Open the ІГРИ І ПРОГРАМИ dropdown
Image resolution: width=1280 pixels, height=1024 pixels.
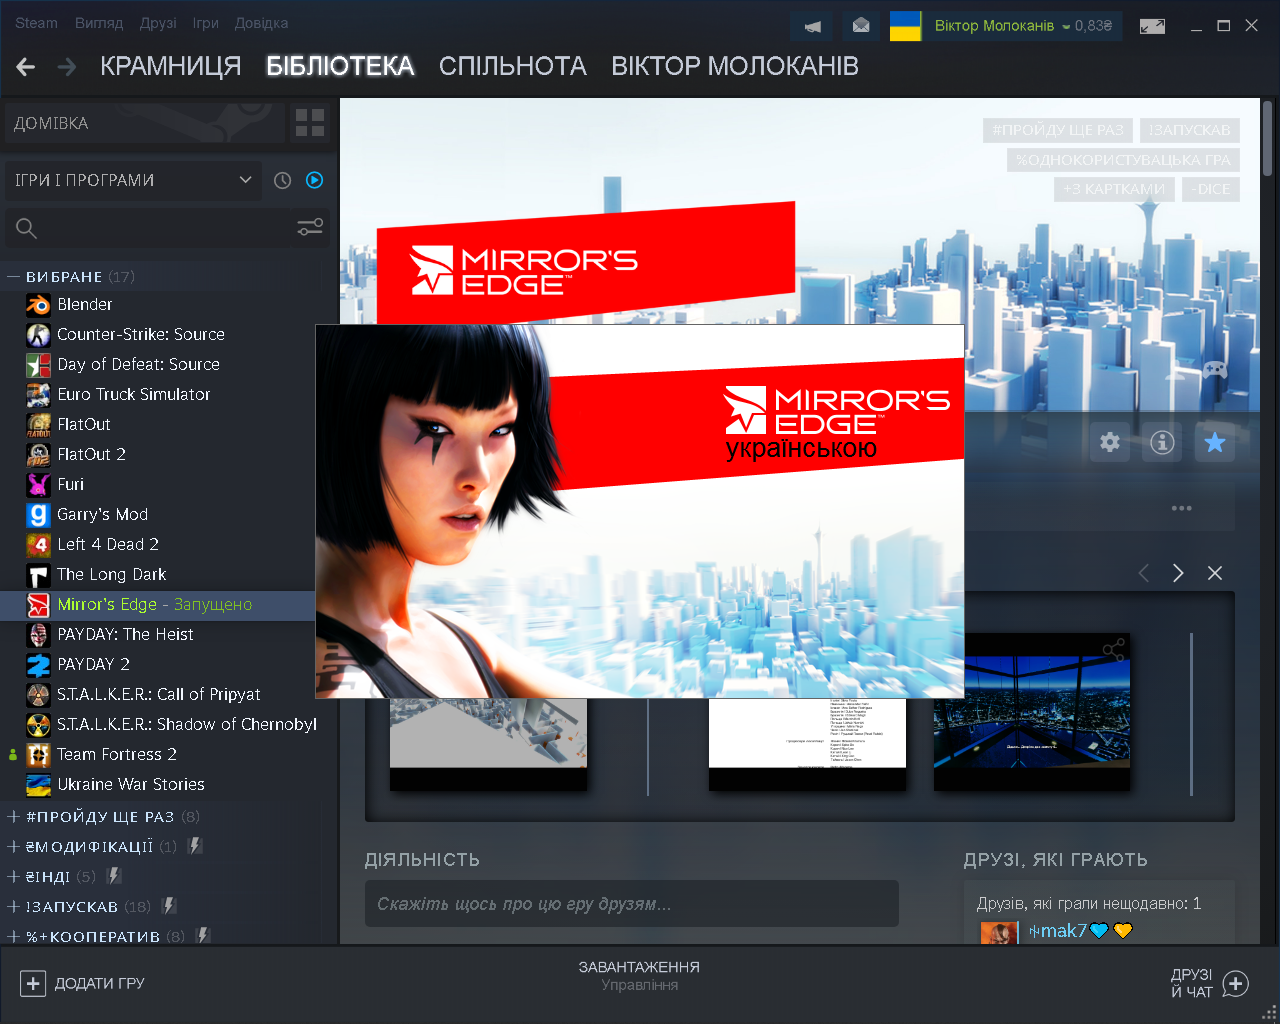133,180
